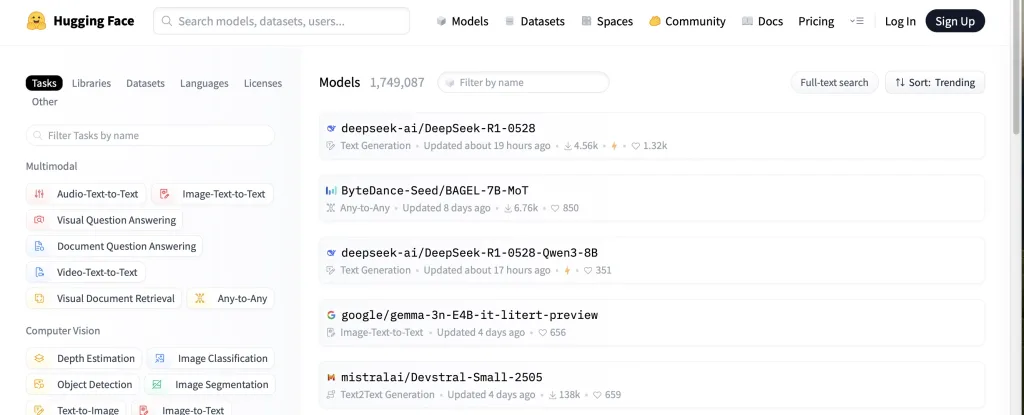Click the Community icon in navbar
Screen dimensions: 1024x415
654,21
